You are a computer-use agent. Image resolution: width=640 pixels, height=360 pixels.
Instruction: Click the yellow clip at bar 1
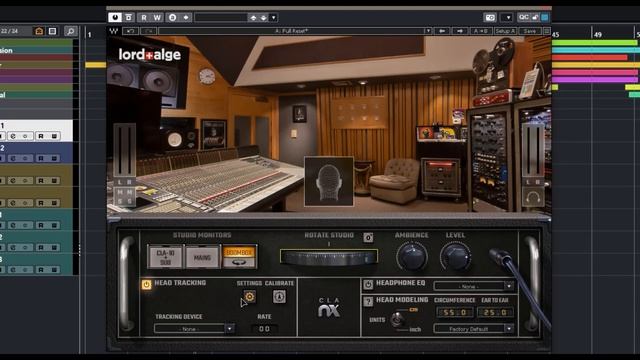96,64
